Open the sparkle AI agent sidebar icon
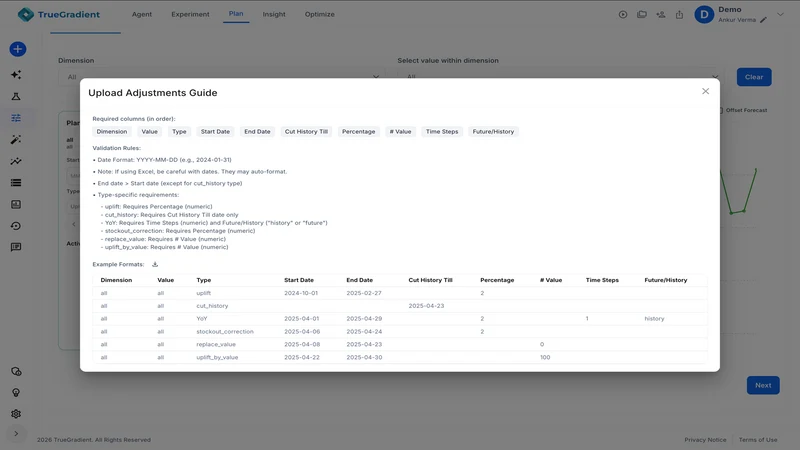The image size is (800, 450). (x=16, y=74)
